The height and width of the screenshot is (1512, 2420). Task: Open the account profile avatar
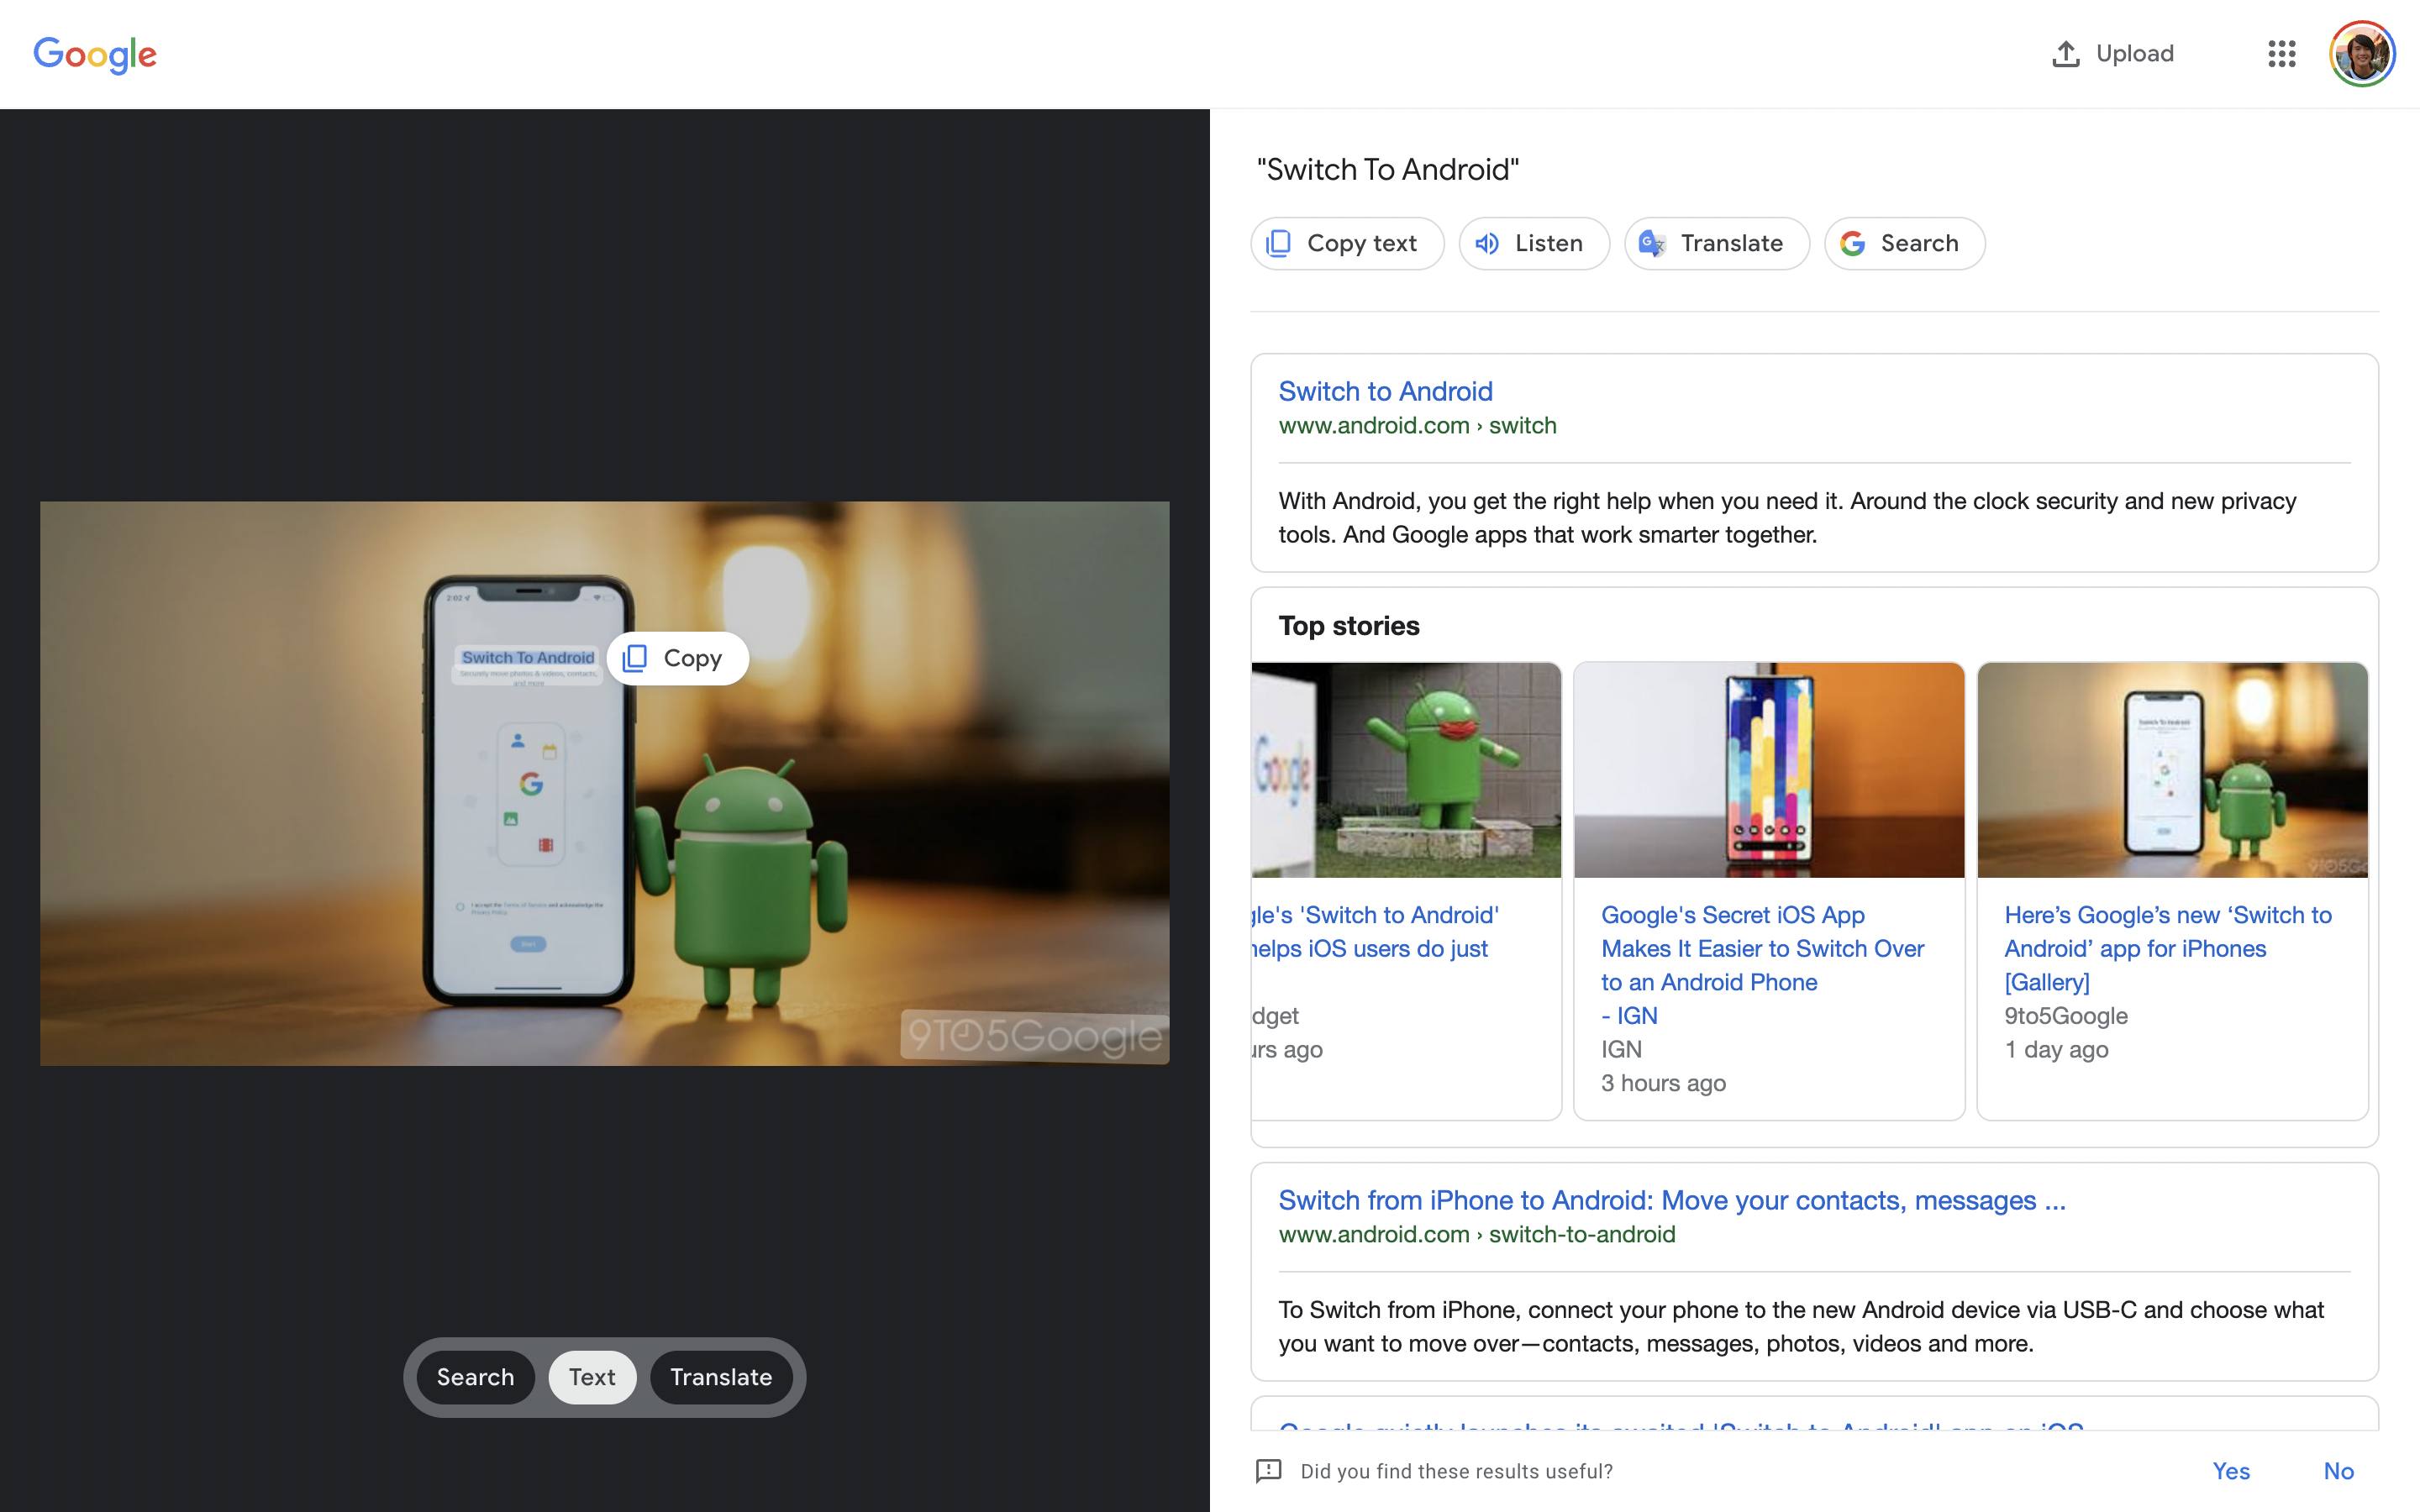point(2361,54)
